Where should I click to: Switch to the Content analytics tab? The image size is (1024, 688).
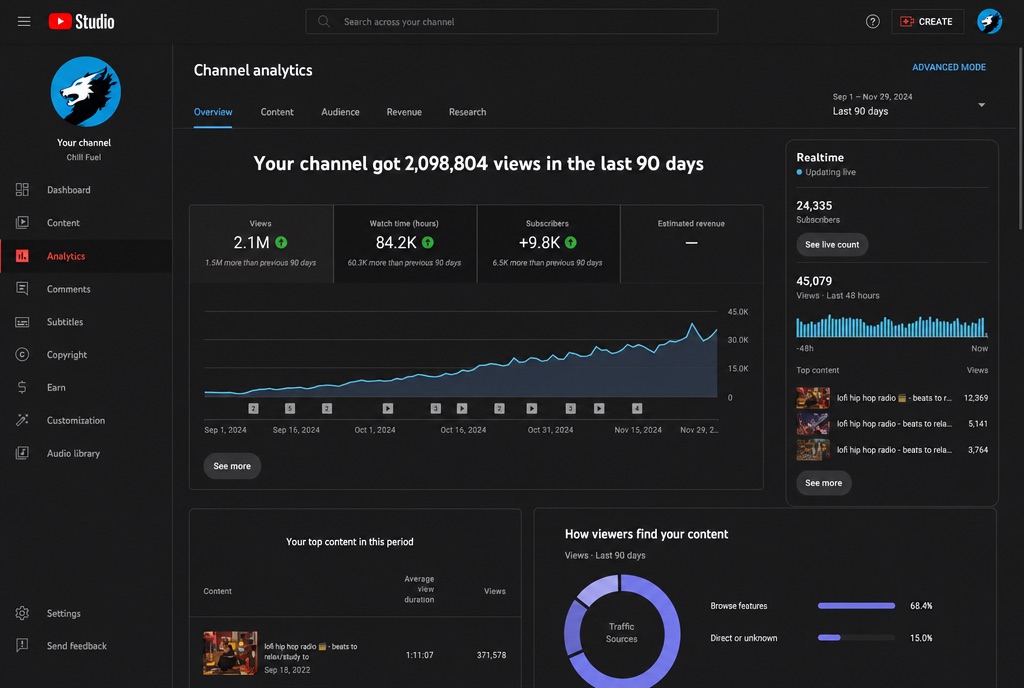click(277, 112)
